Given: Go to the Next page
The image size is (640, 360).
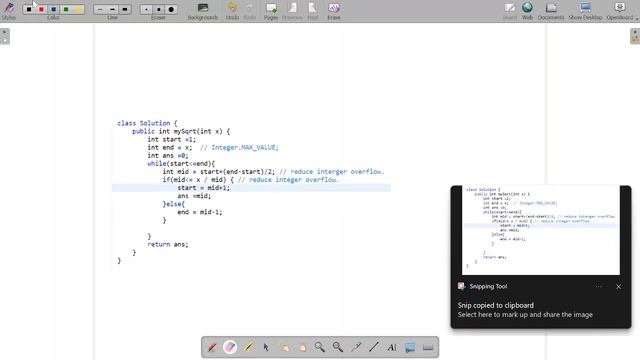Looking at the screenshot, I should [313, 11].
